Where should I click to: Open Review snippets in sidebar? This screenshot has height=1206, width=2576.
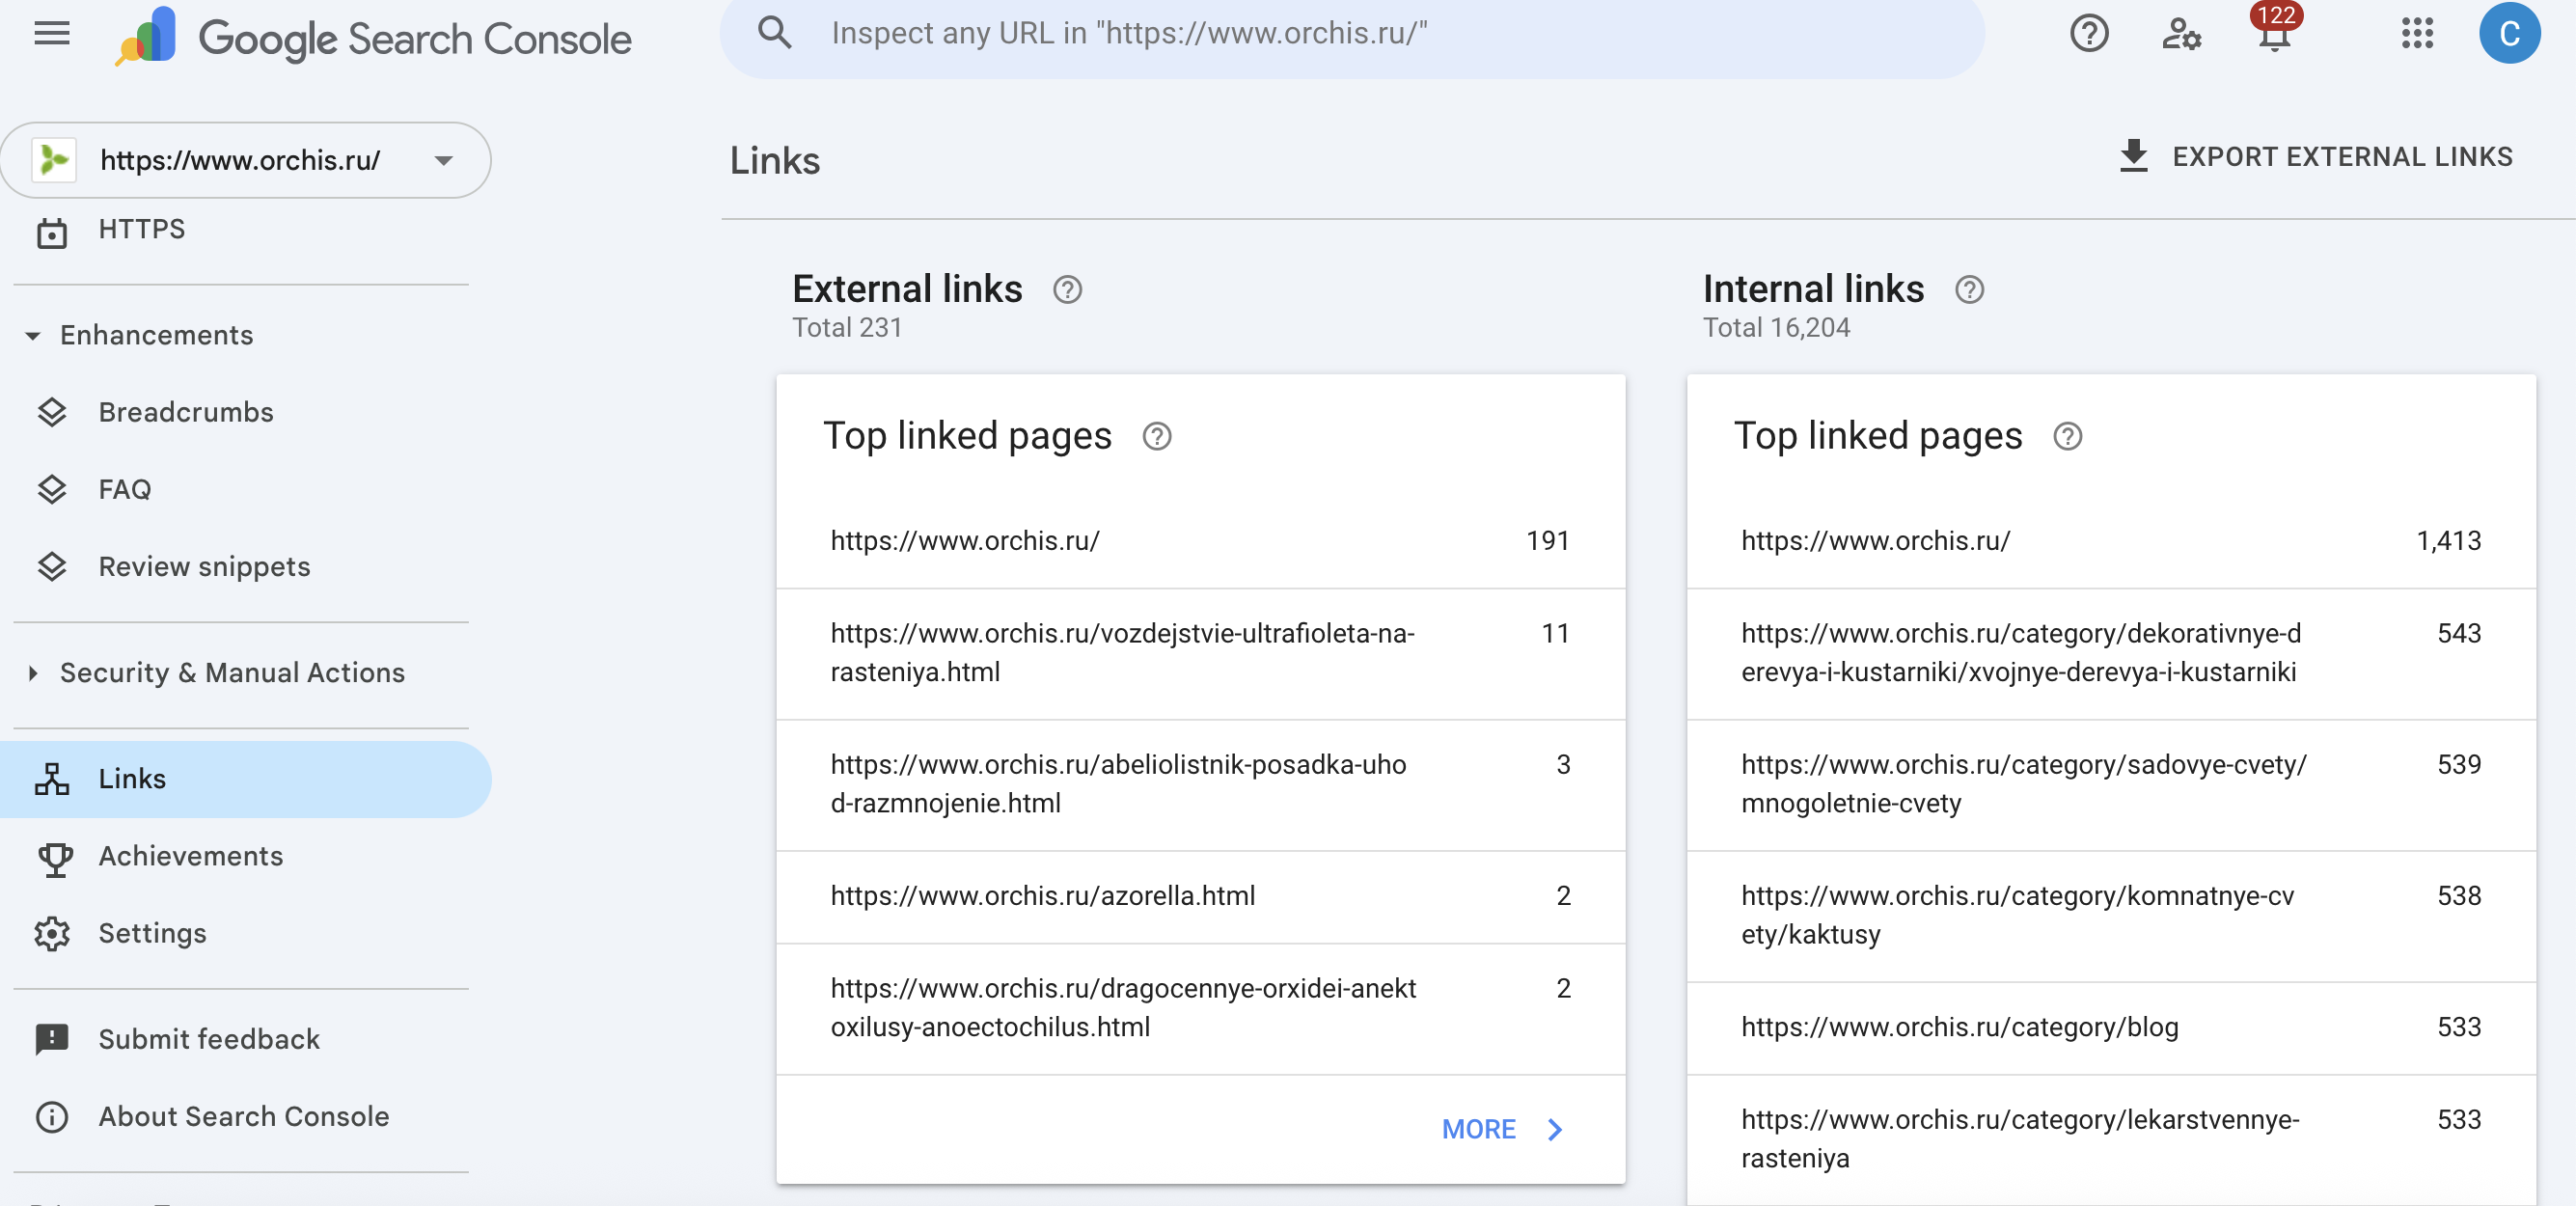tap(204, 567)
